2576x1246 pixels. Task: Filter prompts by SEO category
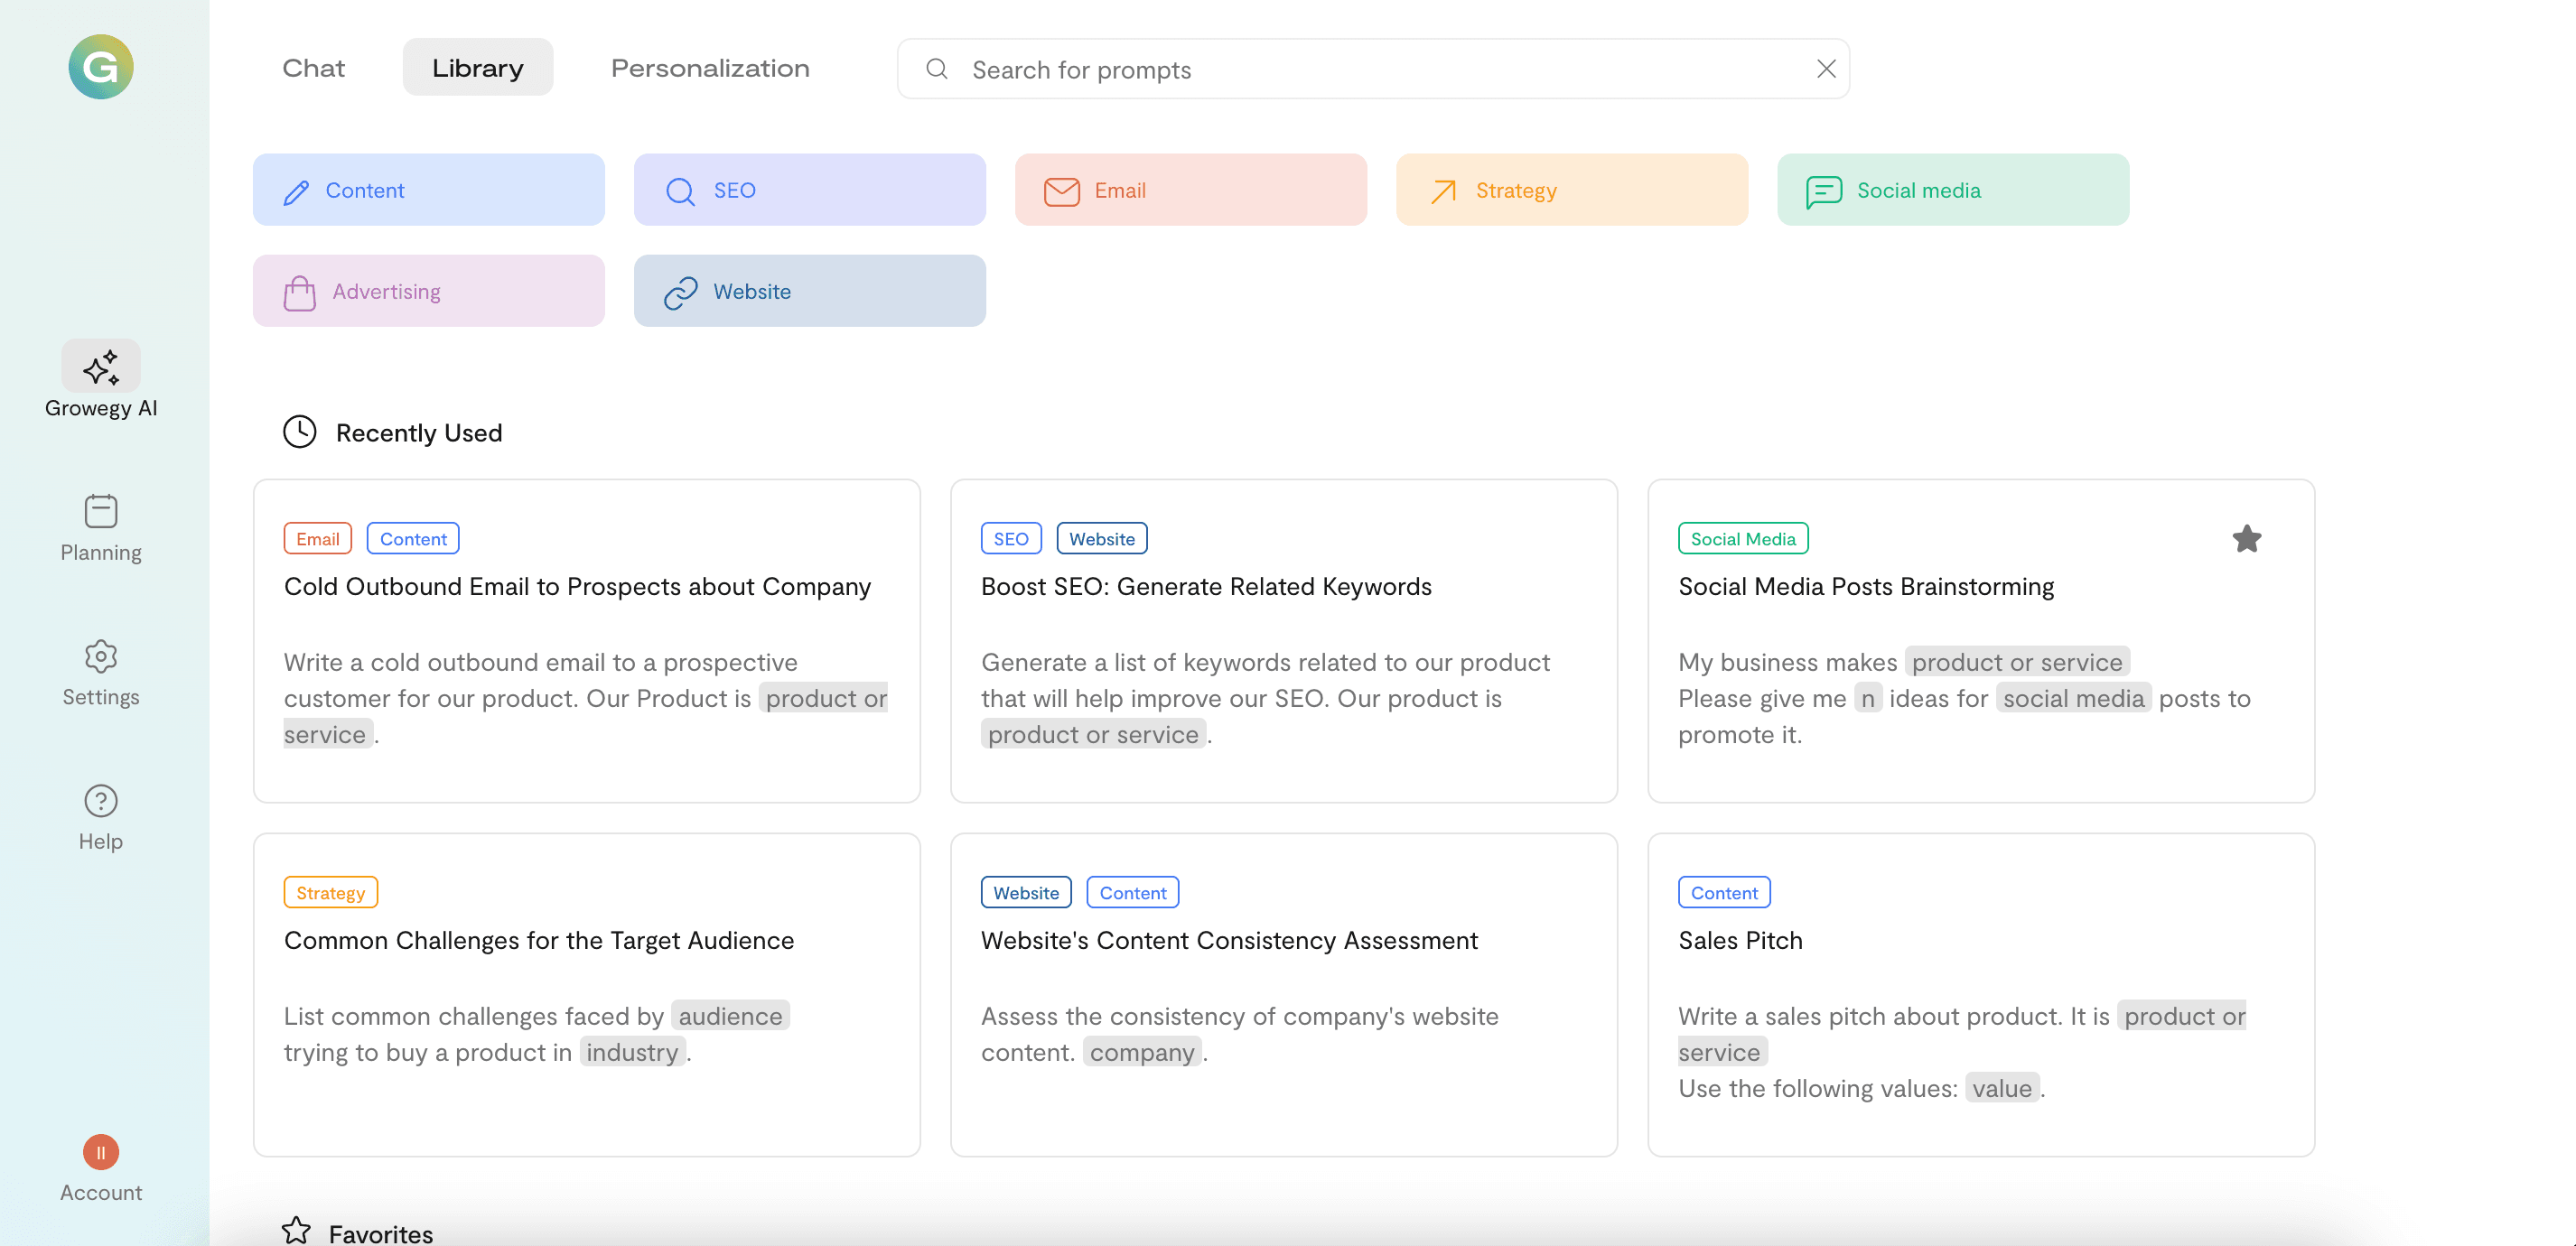pos(810,190)
